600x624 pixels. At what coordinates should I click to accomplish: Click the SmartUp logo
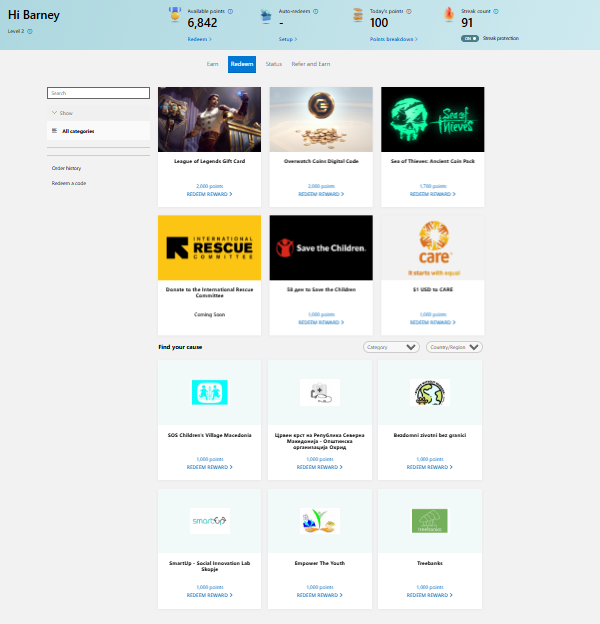[210, 521]
